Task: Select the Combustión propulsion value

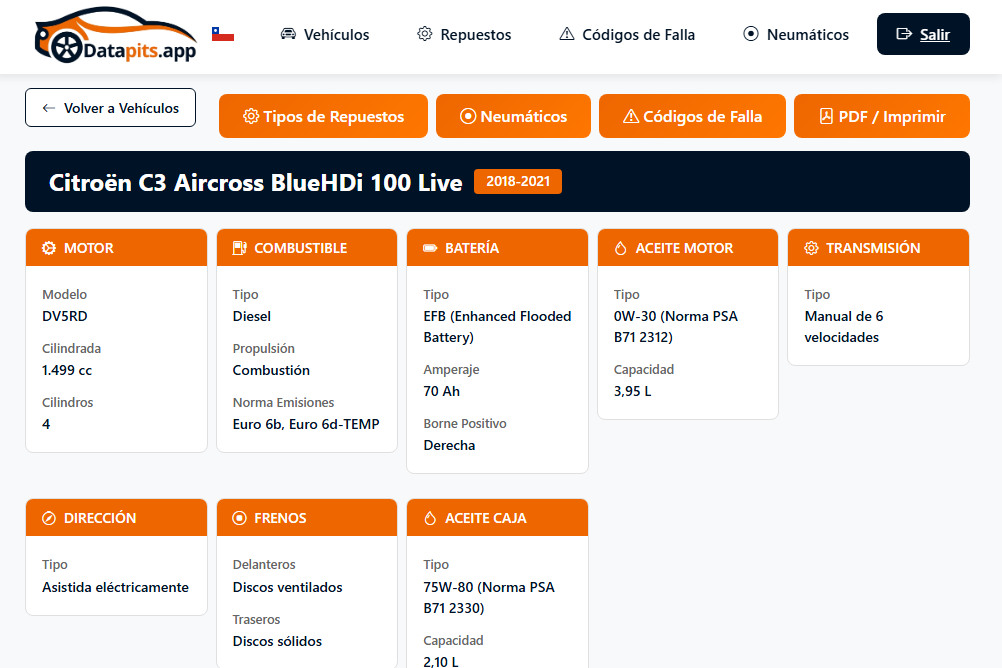Action: pyautogui.click(x=271, y=370)
